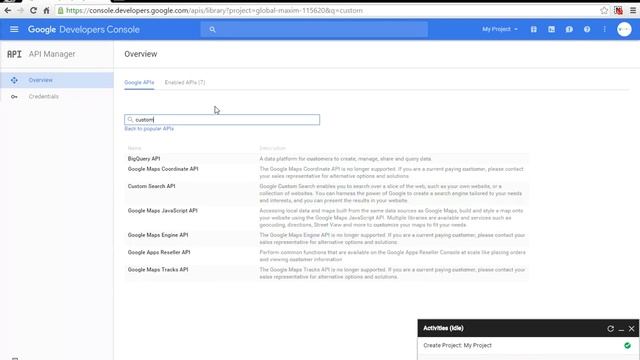Bookmark this page with the star icon
640x360 pixels.
point(604,11)
